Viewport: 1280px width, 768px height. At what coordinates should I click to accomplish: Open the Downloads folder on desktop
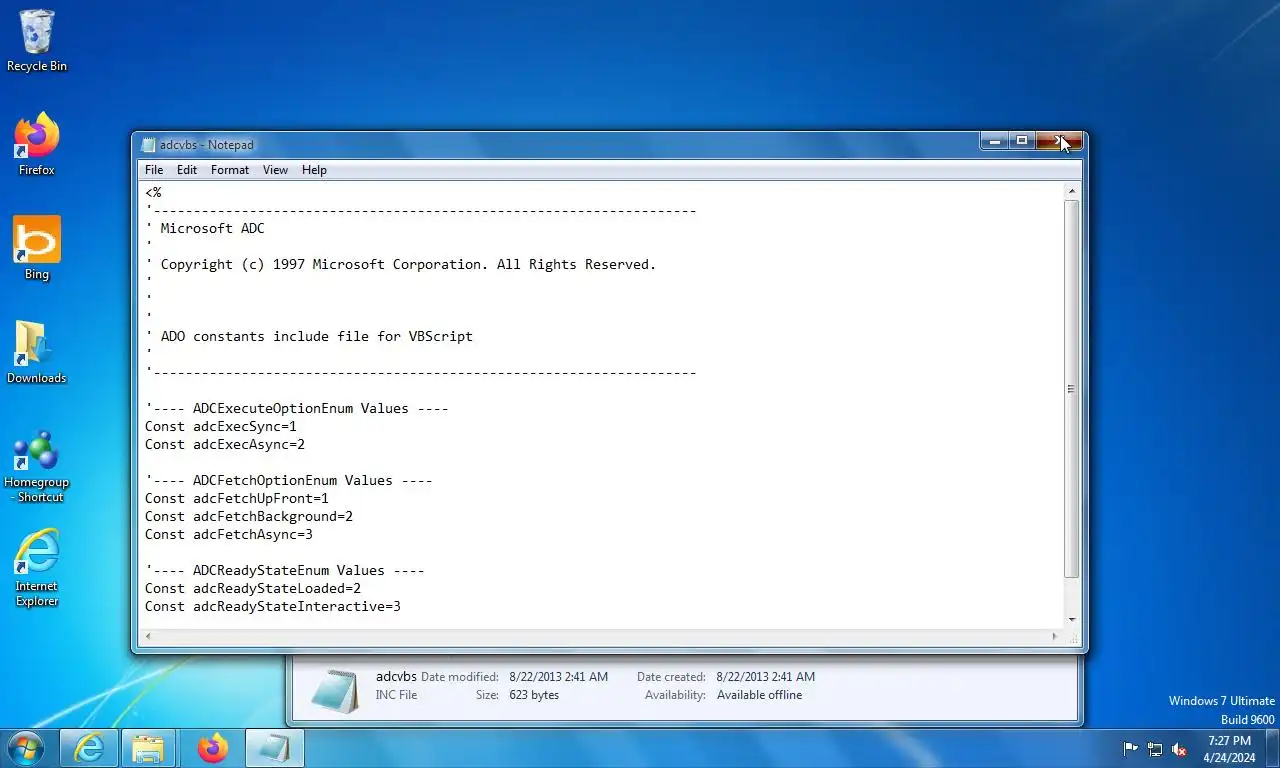pos(37,352)
